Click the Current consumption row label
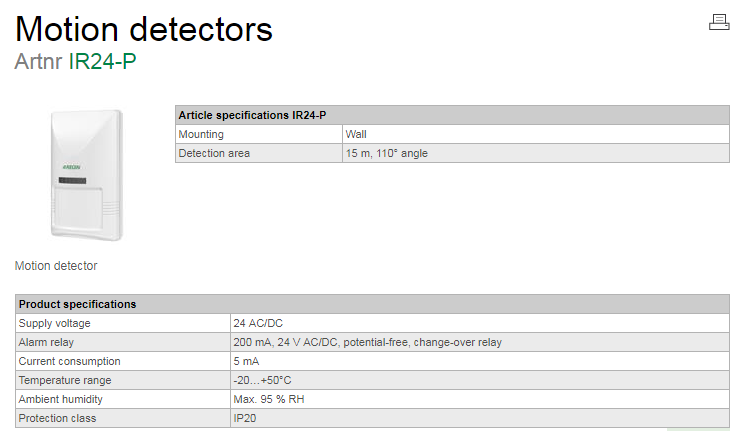 (70, 361)
